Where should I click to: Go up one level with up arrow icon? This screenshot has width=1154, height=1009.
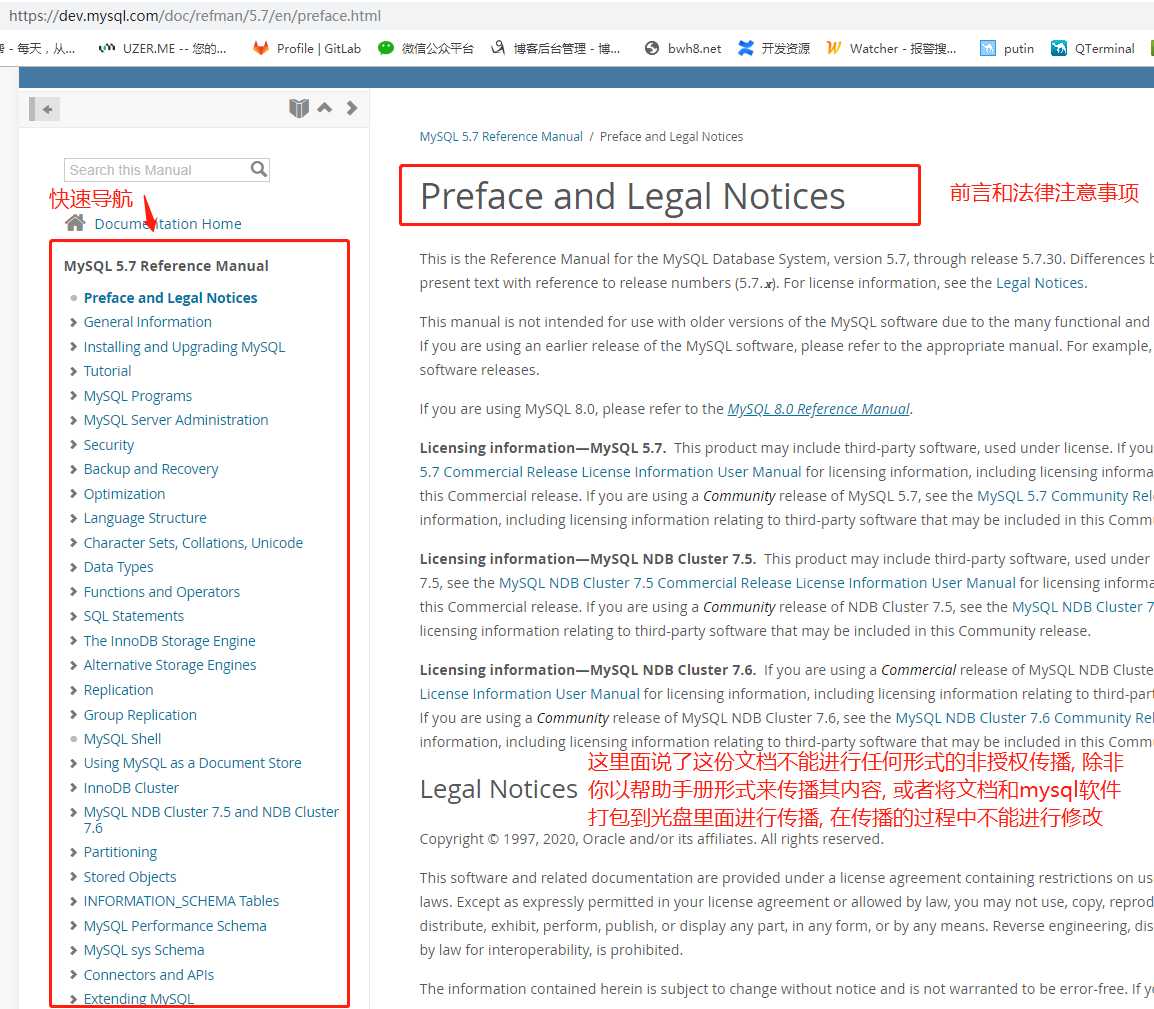click(325, 107)
